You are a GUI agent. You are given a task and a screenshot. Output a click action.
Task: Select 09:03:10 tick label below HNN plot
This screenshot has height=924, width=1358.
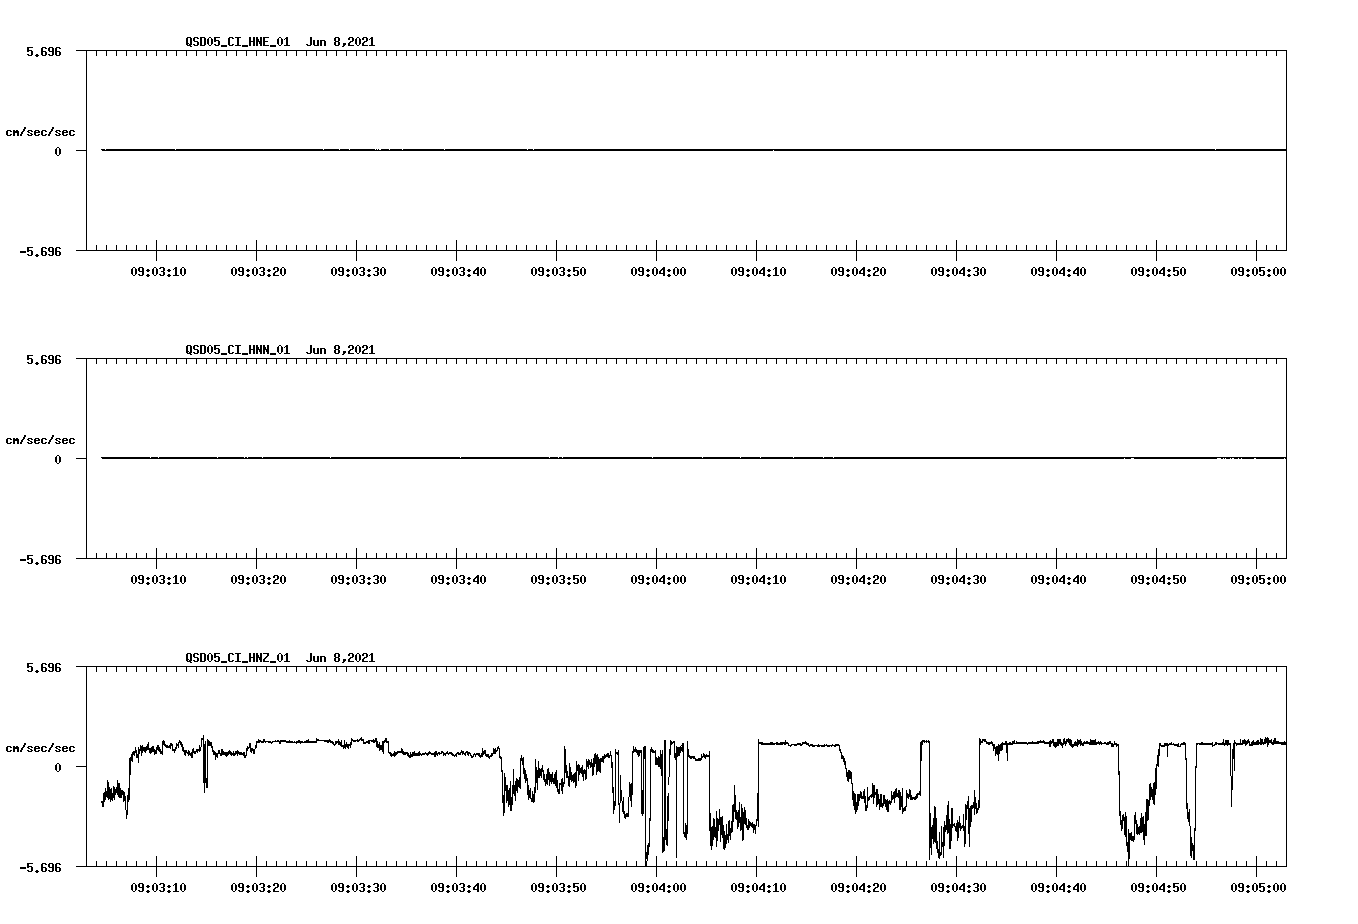tap(158, 580)
